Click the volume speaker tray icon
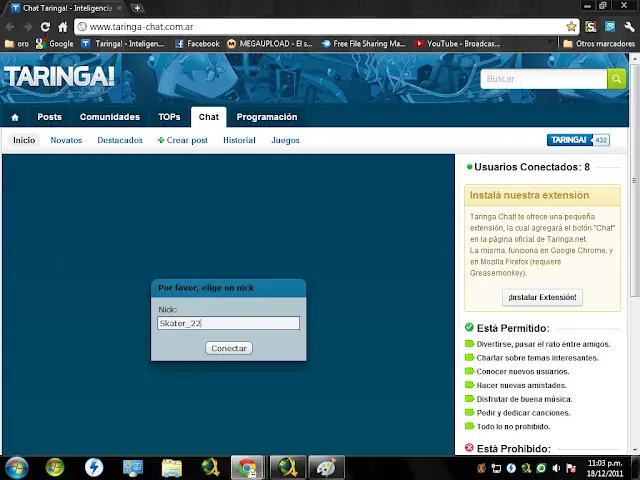This screenshot has height=480, width=640. click(556, 468)
